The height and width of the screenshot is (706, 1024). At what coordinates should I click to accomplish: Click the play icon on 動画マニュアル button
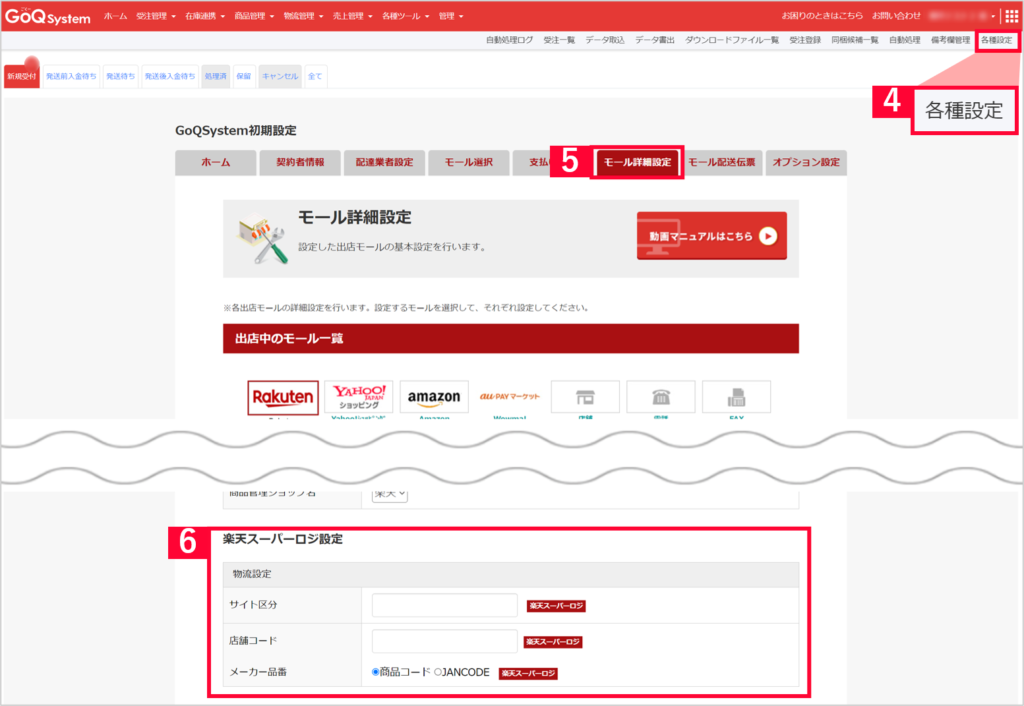766,236
